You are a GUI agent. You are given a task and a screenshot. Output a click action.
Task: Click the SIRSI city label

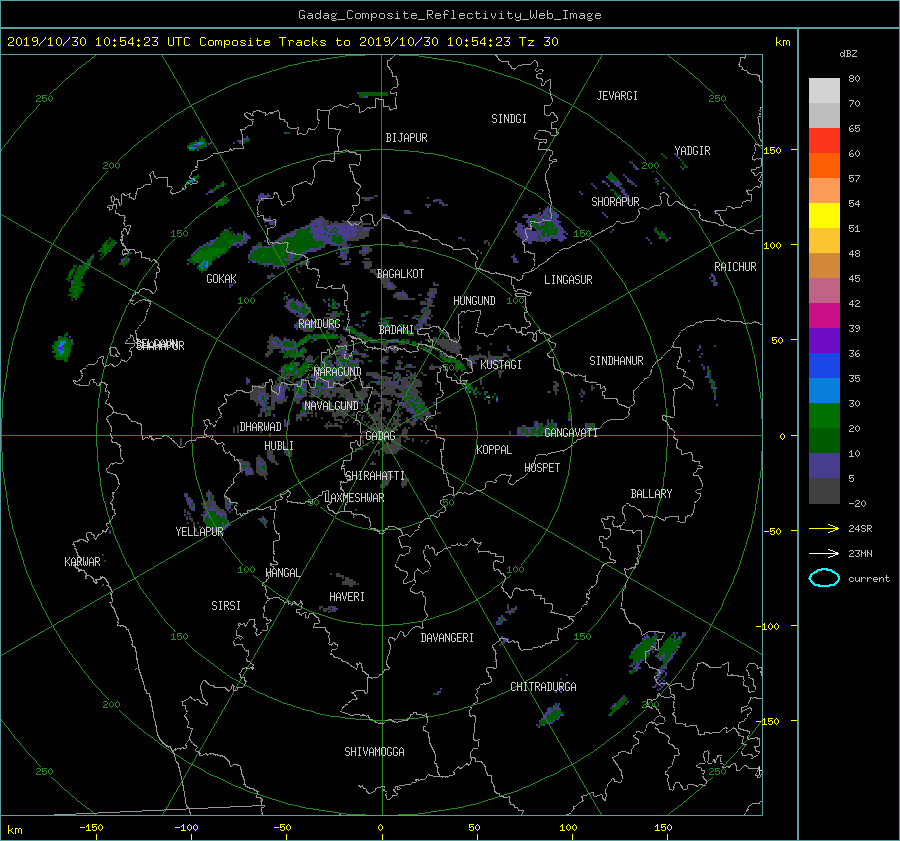click(x=226, y=606)
